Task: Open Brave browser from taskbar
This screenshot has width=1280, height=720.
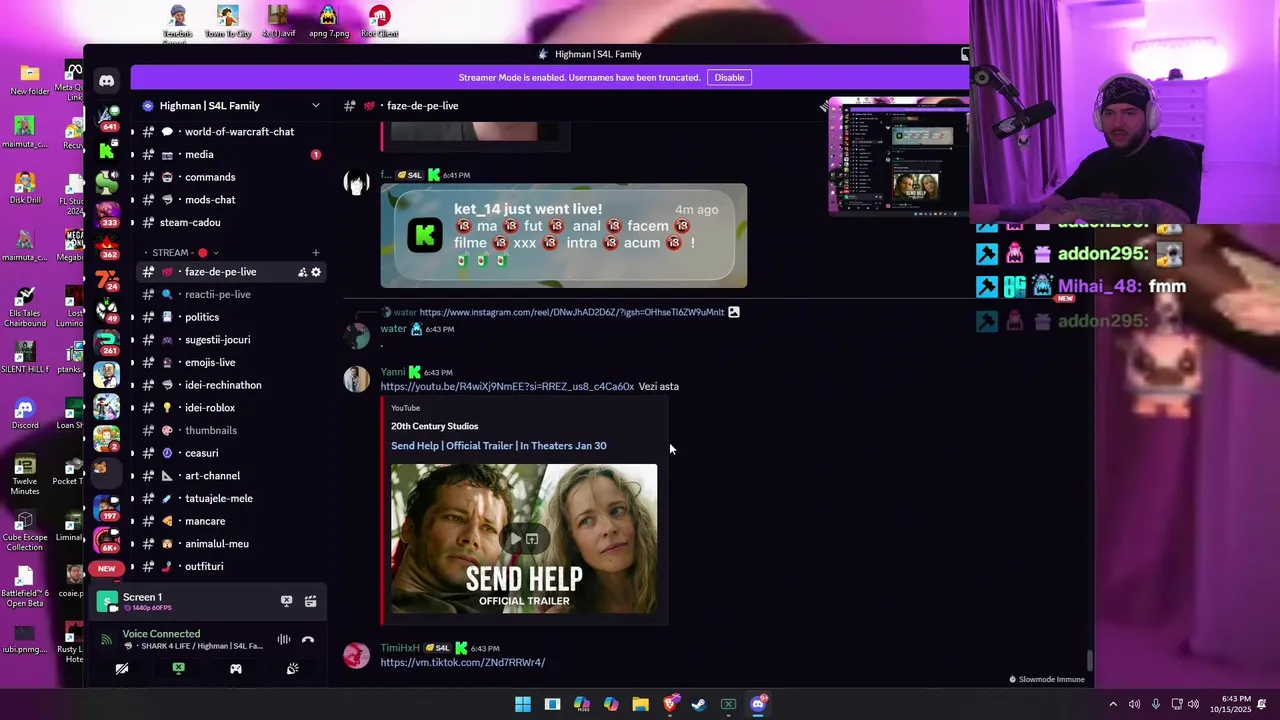Action: tap(670, 704)
